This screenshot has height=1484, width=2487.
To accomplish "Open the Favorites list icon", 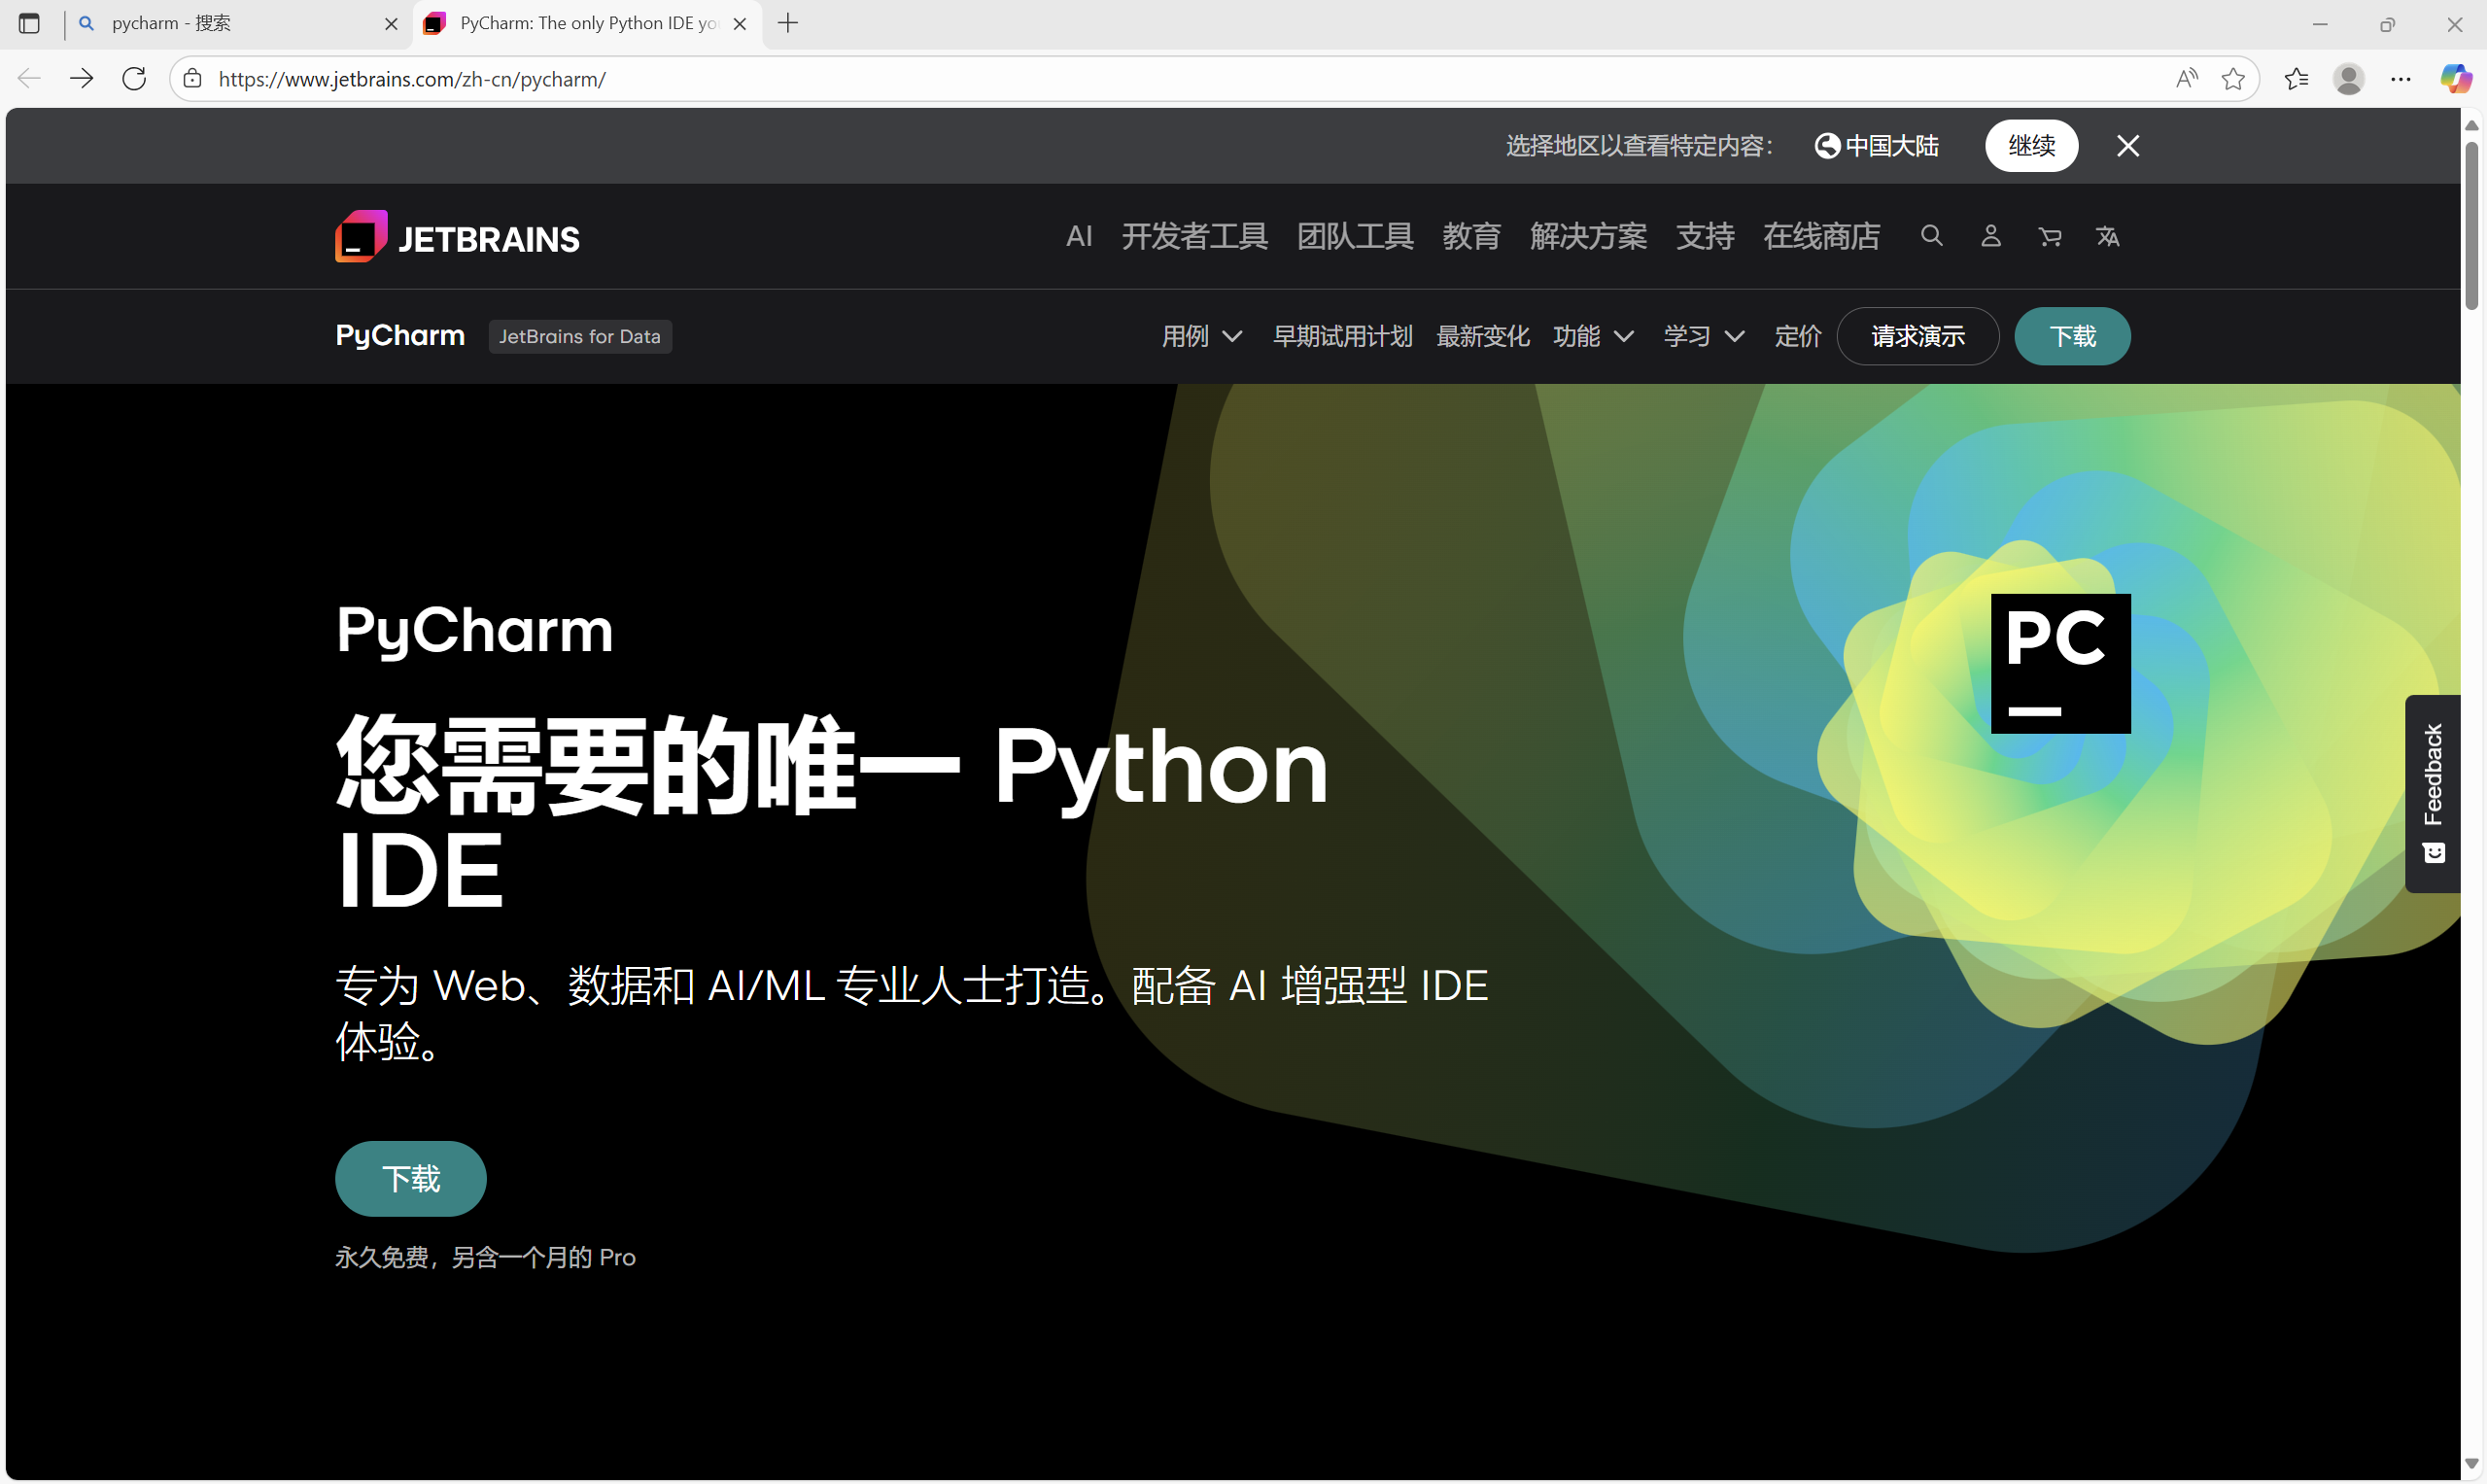I will tap(2296, 79).
